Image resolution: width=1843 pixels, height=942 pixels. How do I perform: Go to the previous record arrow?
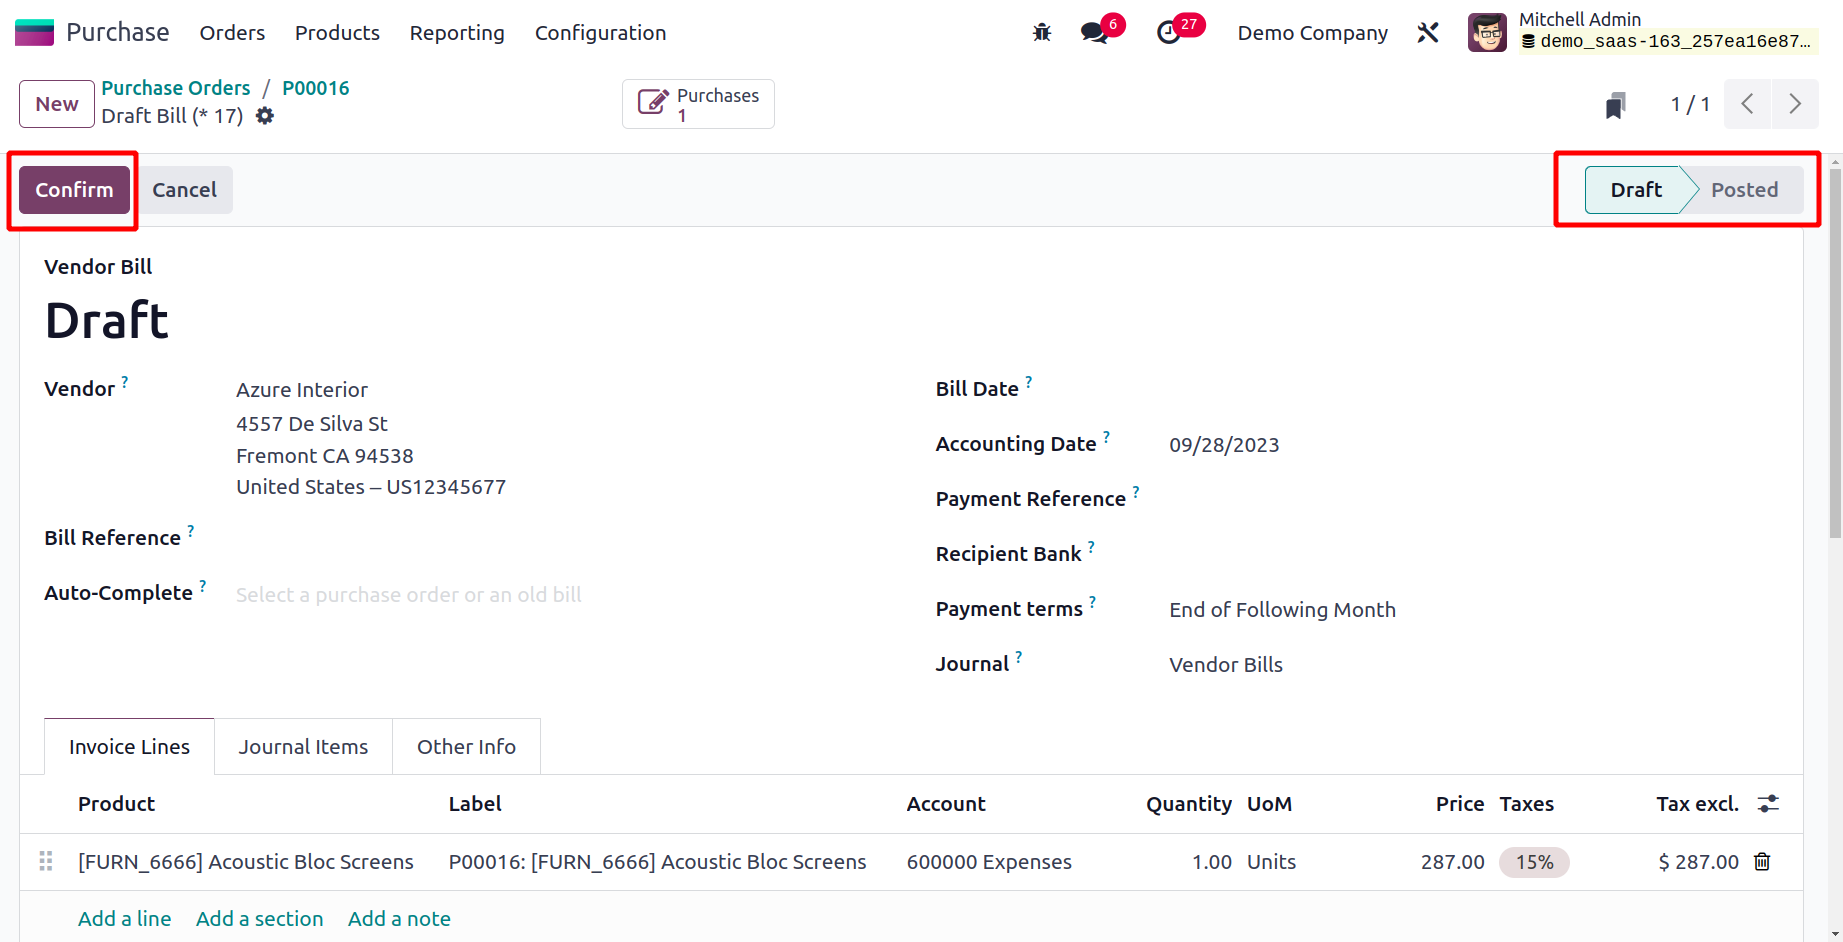[1747, 104]
